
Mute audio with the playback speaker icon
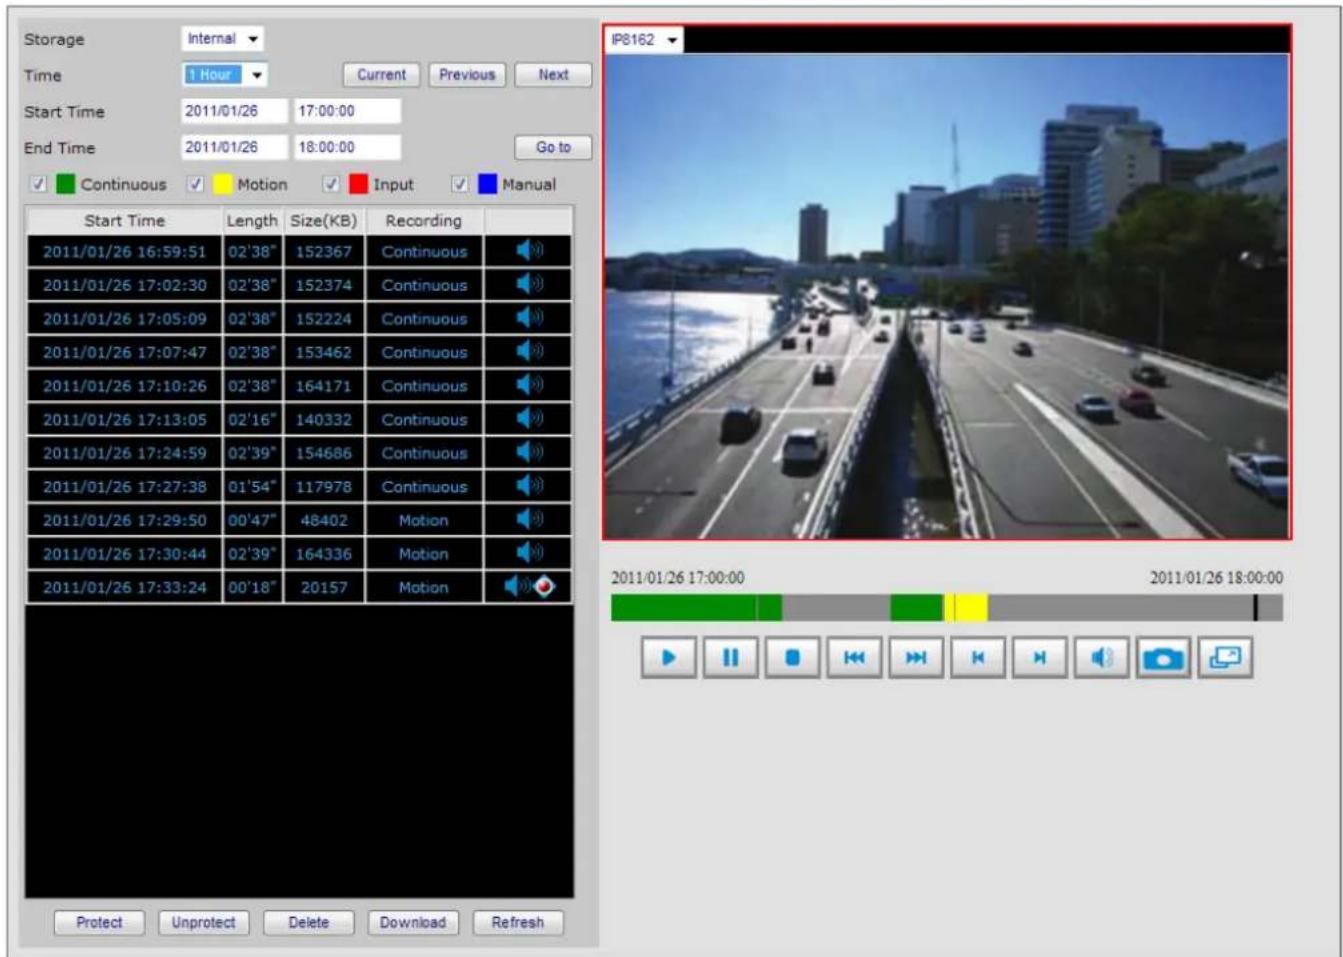click(1102, 658)
